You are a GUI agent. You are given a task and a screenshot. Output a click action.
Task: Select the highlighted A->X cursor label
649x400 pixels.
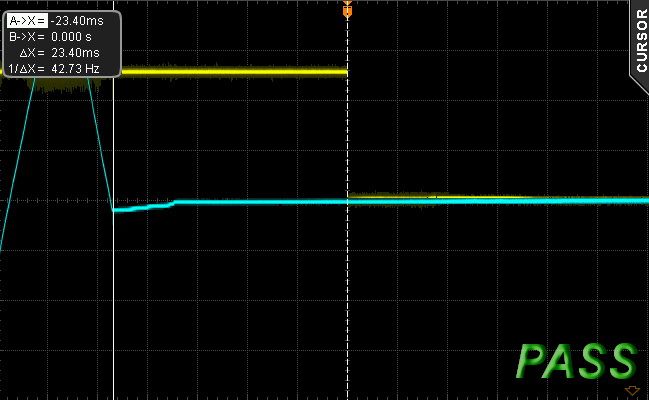point(27,20)
